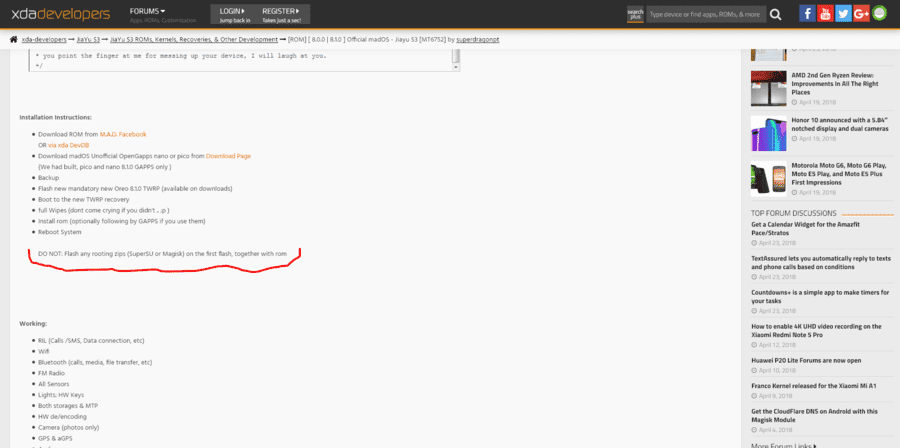The image size is (900, 448).
Task: Open the XDA Facebook page icon
Action: coord(807,14)
